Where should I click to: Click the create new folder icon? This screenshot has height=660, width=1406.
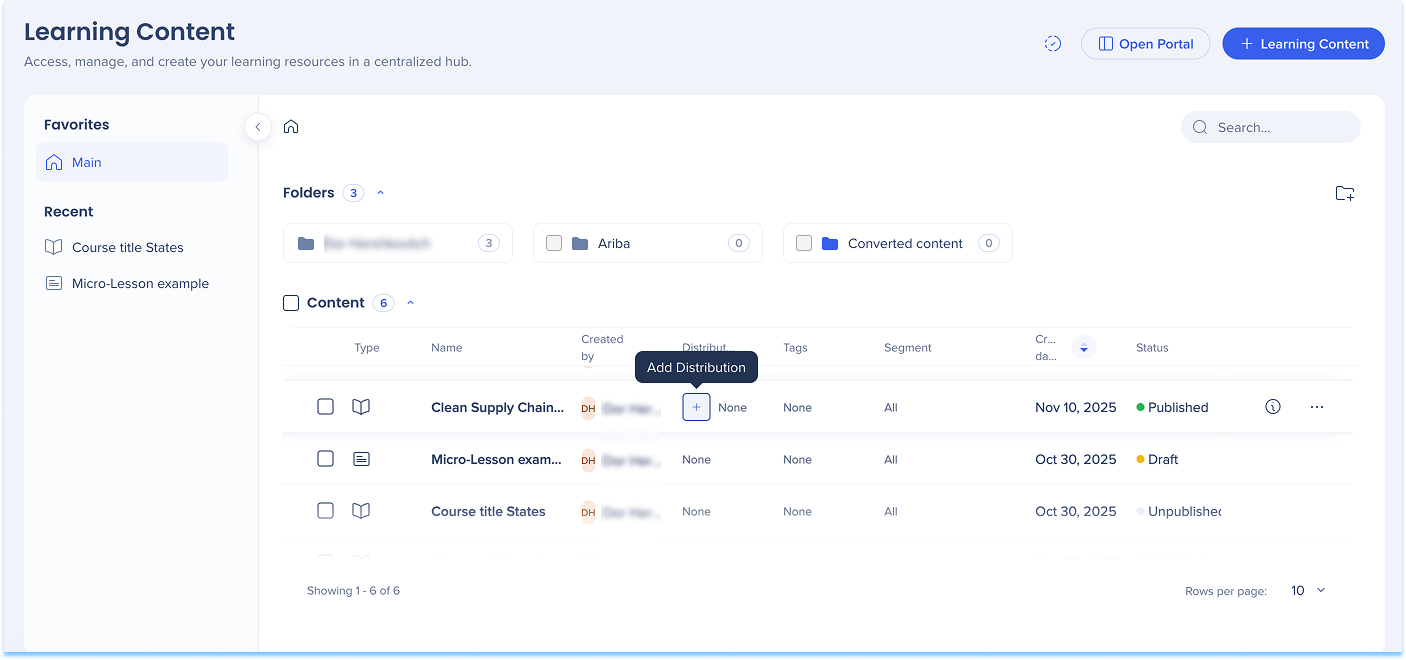pyautogui.click(x=1344, y=193)
